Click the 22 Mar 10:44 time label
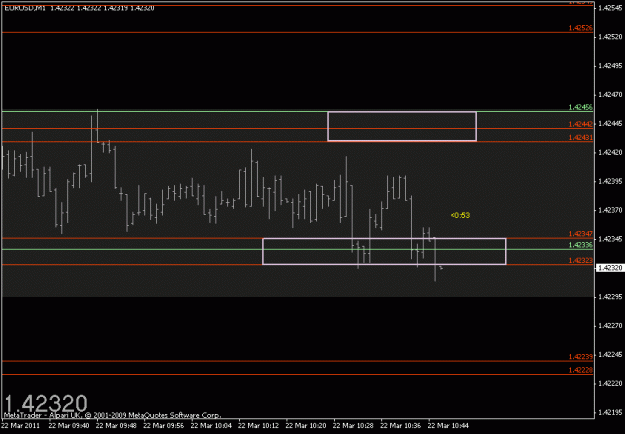625x434 pixels. coord(448,426)
